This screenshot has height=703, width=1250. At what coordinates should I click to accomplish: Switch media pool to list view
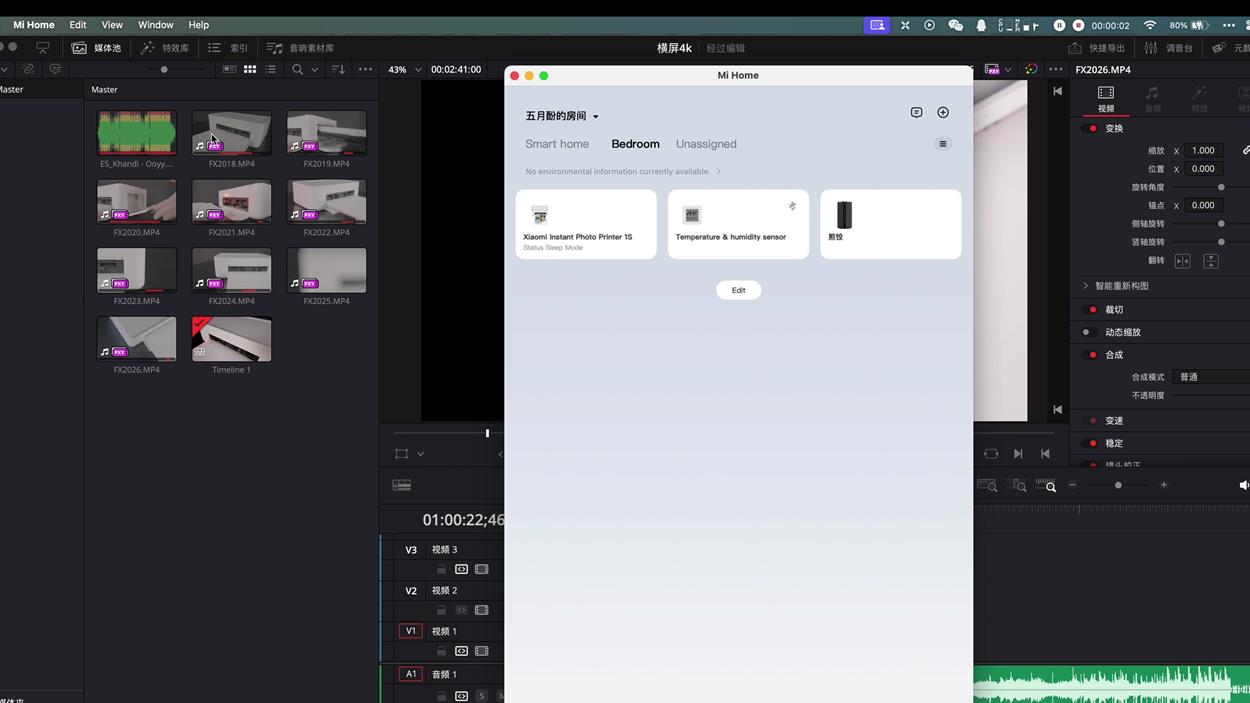pyautogui.click(x=271, y=69)
